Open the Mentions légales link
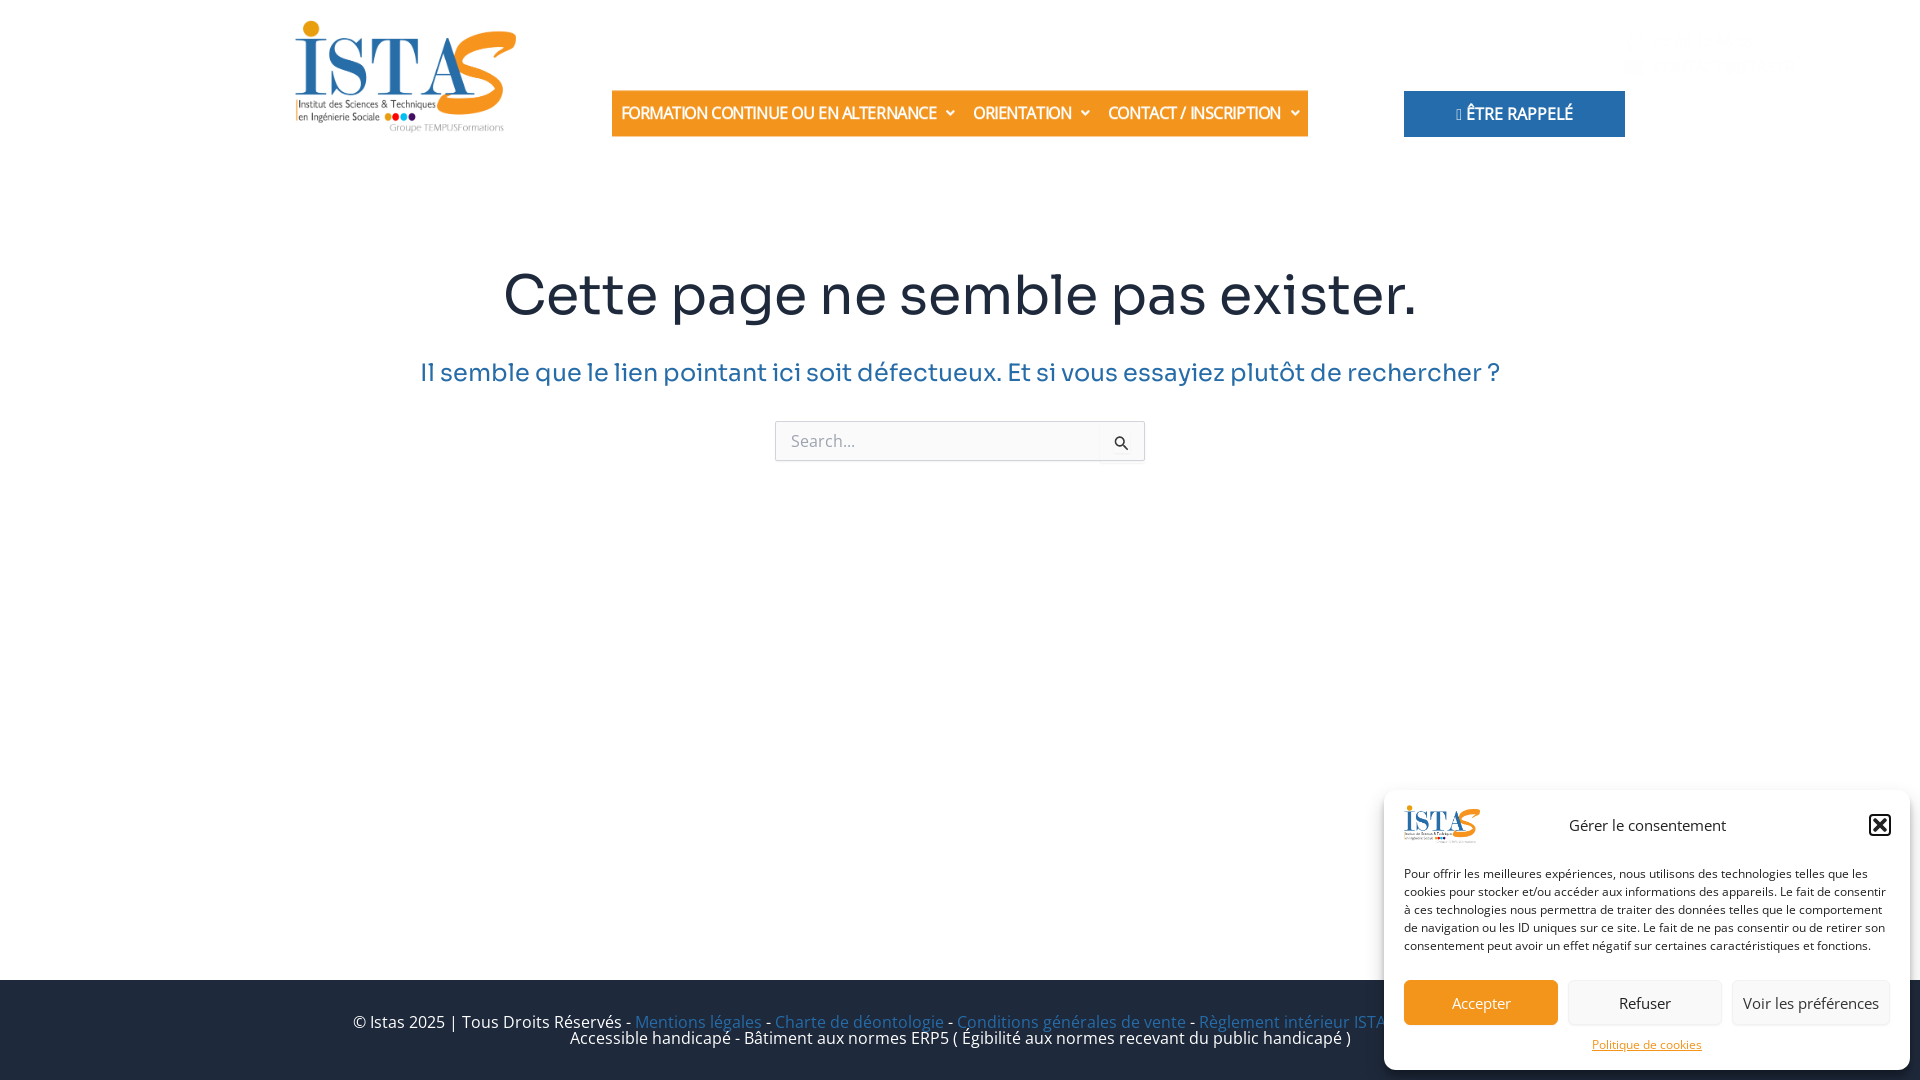Image resolution: width=1920 pixels, height=1080 pixels. [x=697, y=1021]
